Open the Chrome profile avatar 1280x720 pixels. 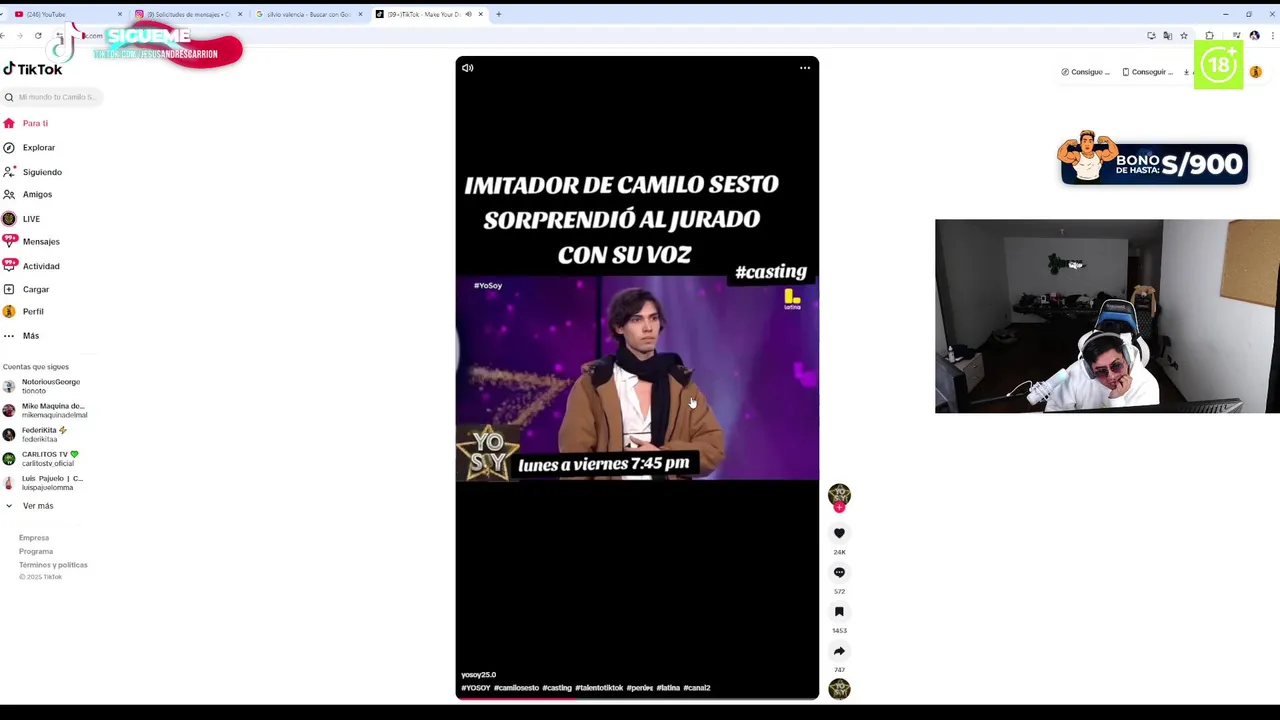[1254, 36]
